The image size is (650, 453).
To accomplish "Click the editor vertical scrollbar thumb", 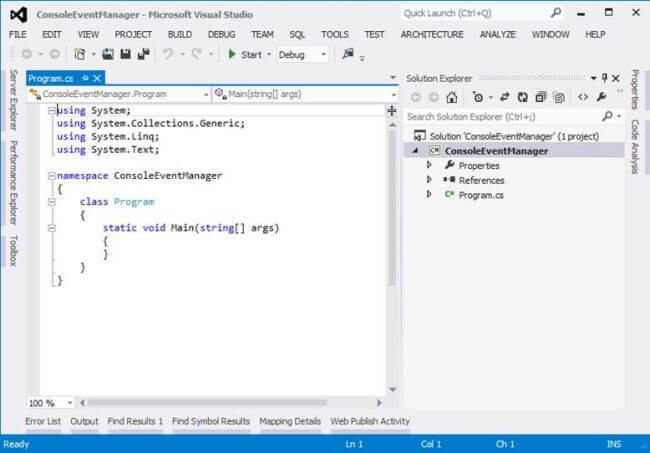I will [x=392, y=207].
